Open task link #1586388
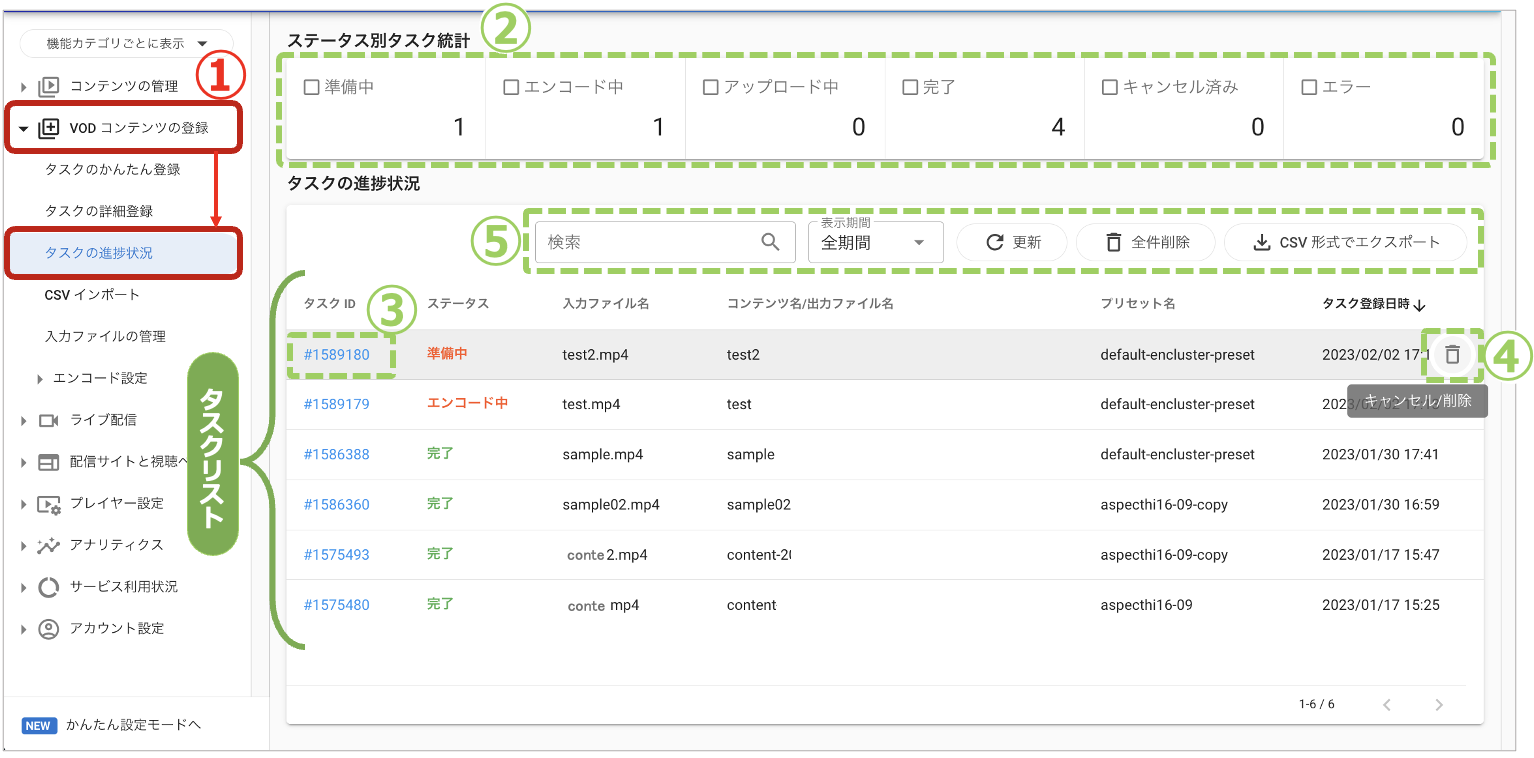 (x=336, y=455)
